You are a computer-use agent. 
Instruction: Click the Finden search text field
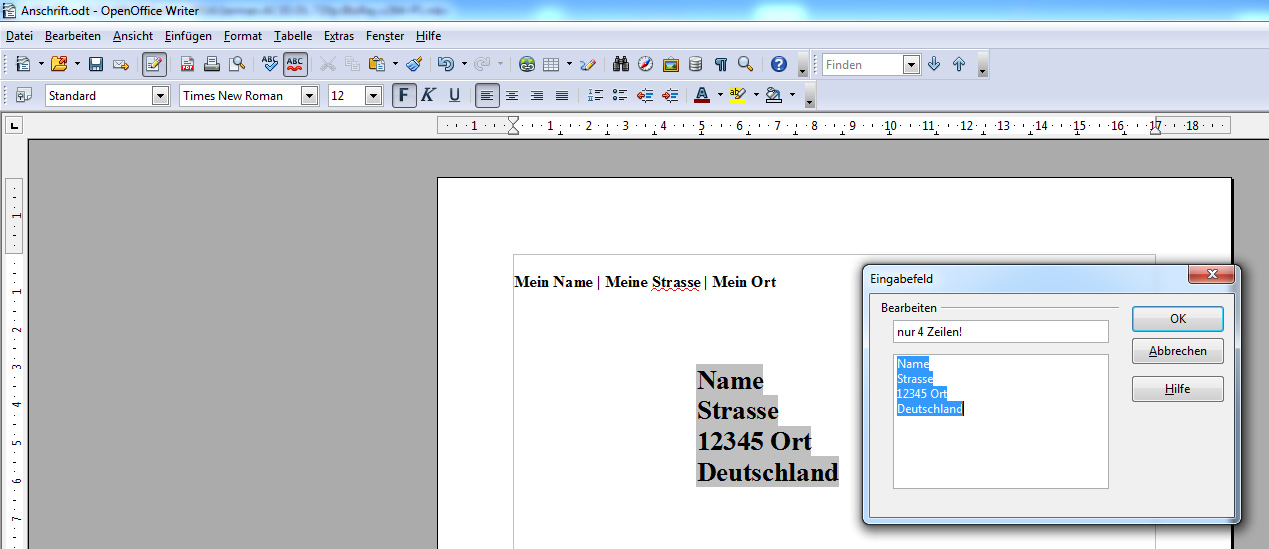862,65
